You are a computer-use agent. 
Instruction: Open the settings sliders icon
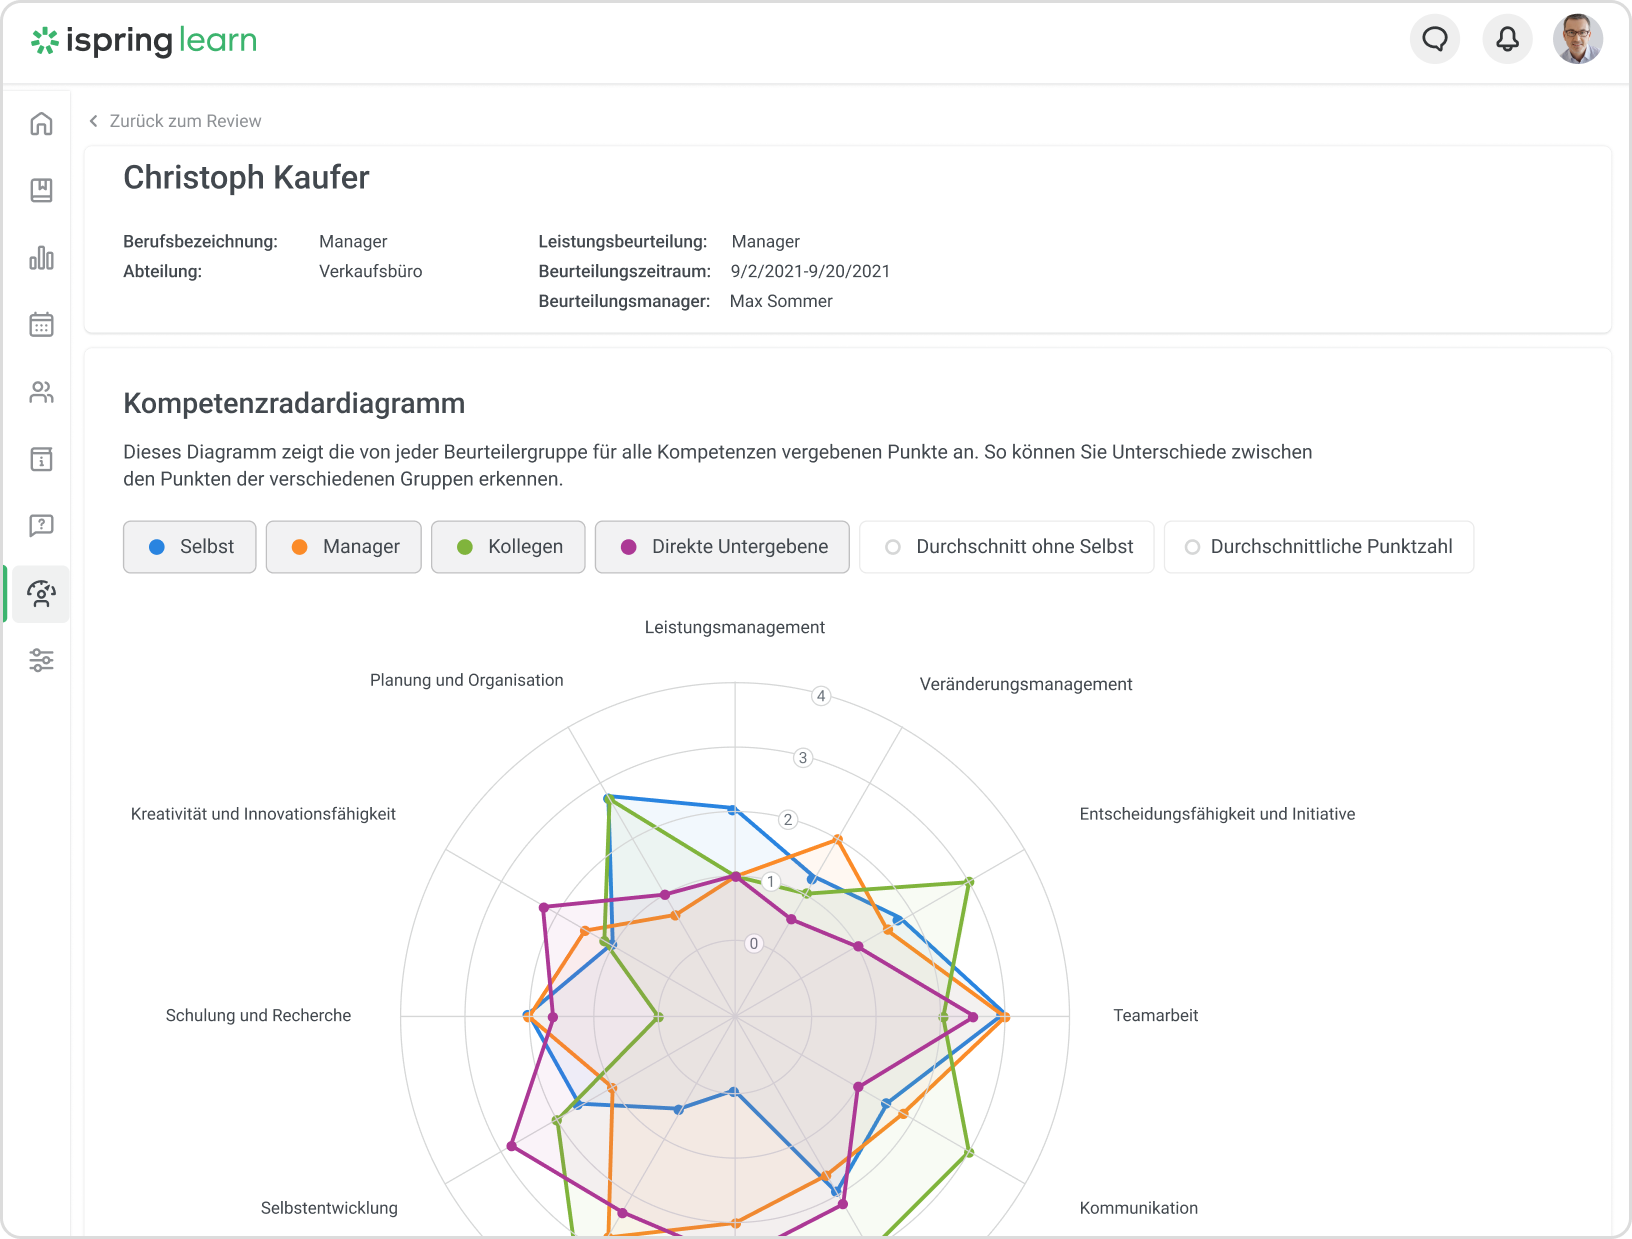click(41, 660)
